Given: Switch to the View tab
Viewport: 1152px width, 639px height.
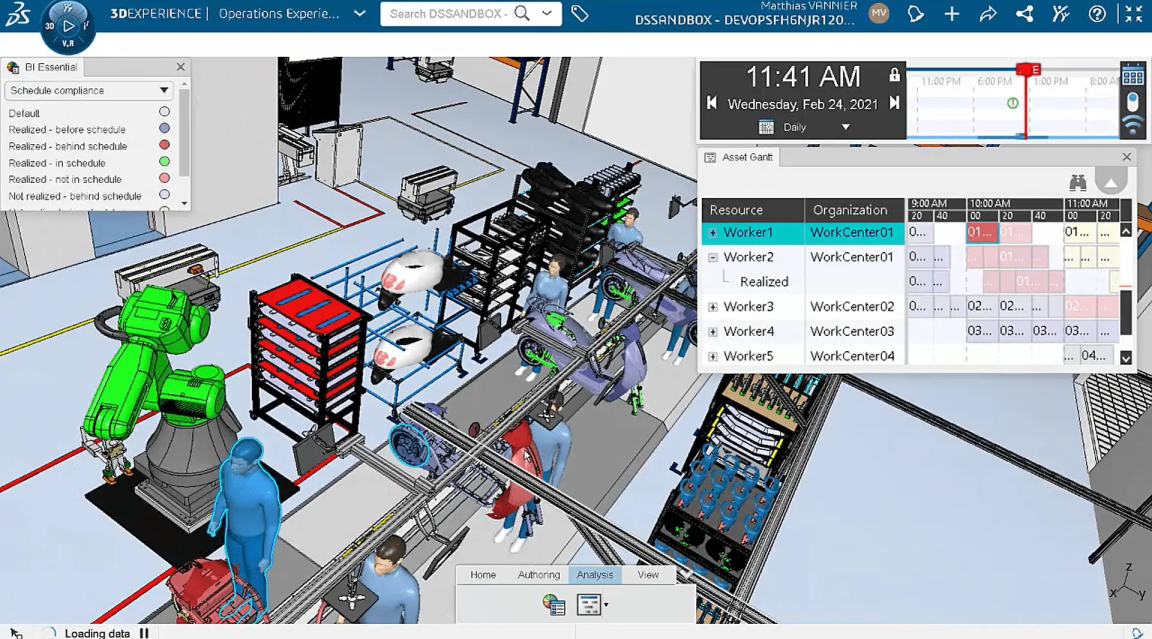Looking at the screenshot, I should (648, 575).
